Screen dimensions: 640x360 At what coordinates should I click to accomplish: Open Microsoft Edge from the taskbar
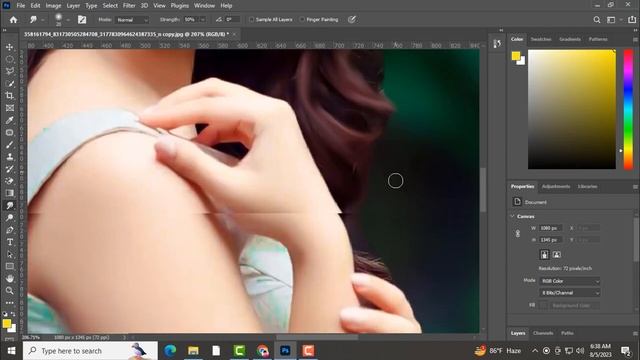(170, 351)
